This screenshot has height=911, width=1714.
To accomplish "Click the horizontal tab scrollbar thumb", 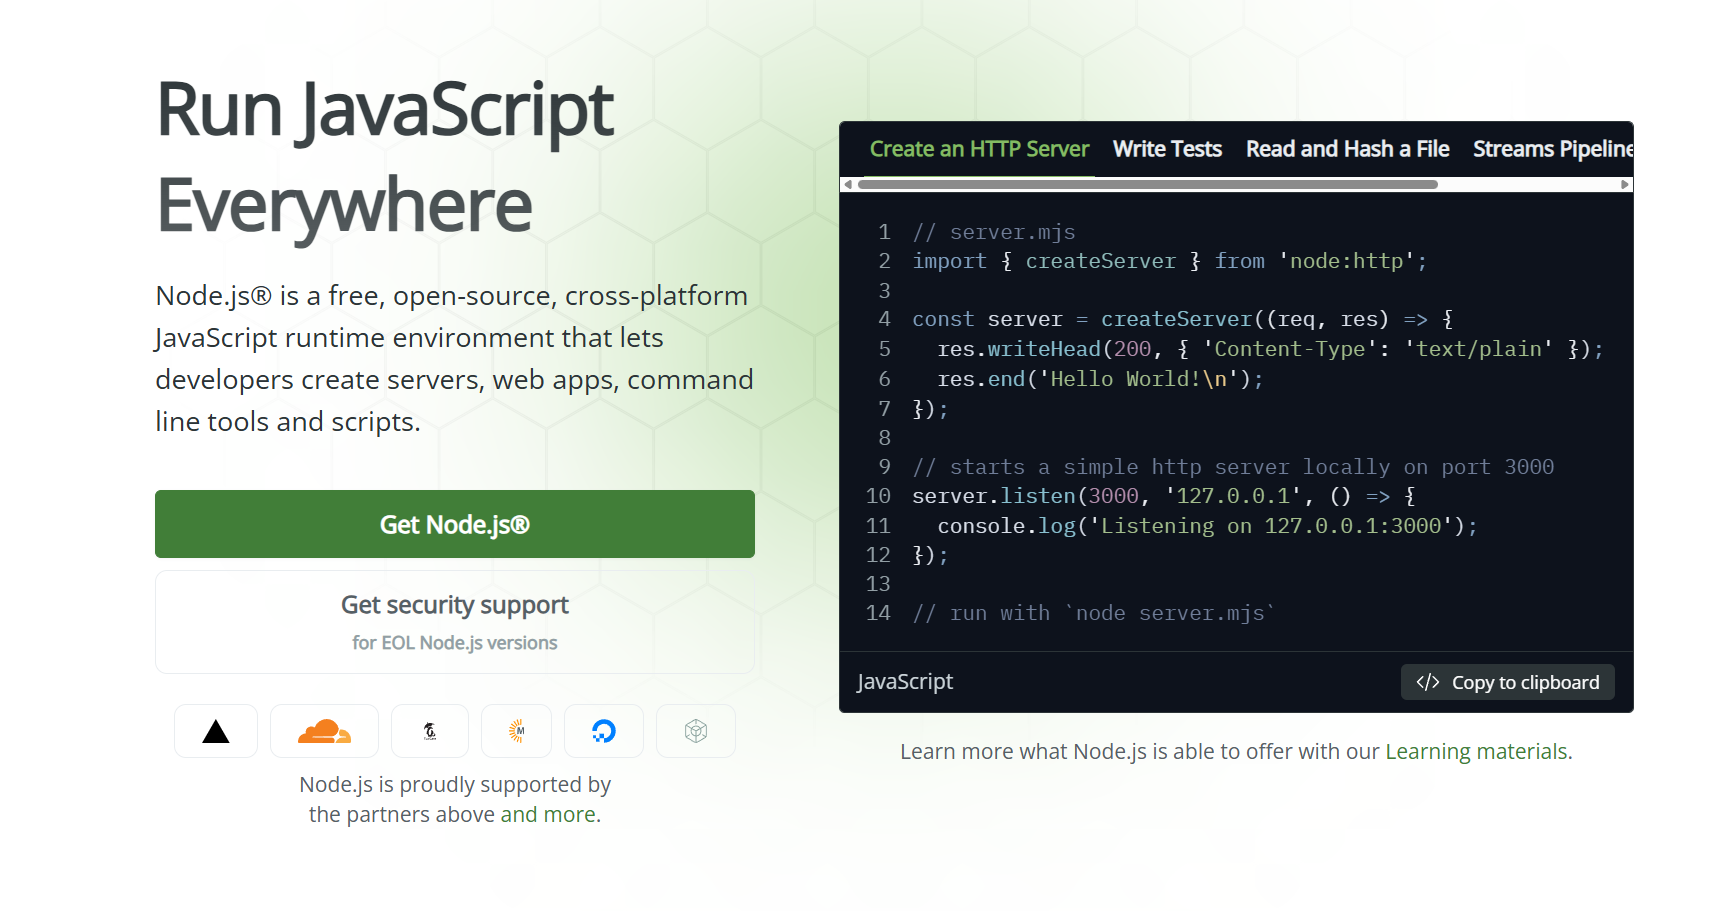I will (1147, 185).
